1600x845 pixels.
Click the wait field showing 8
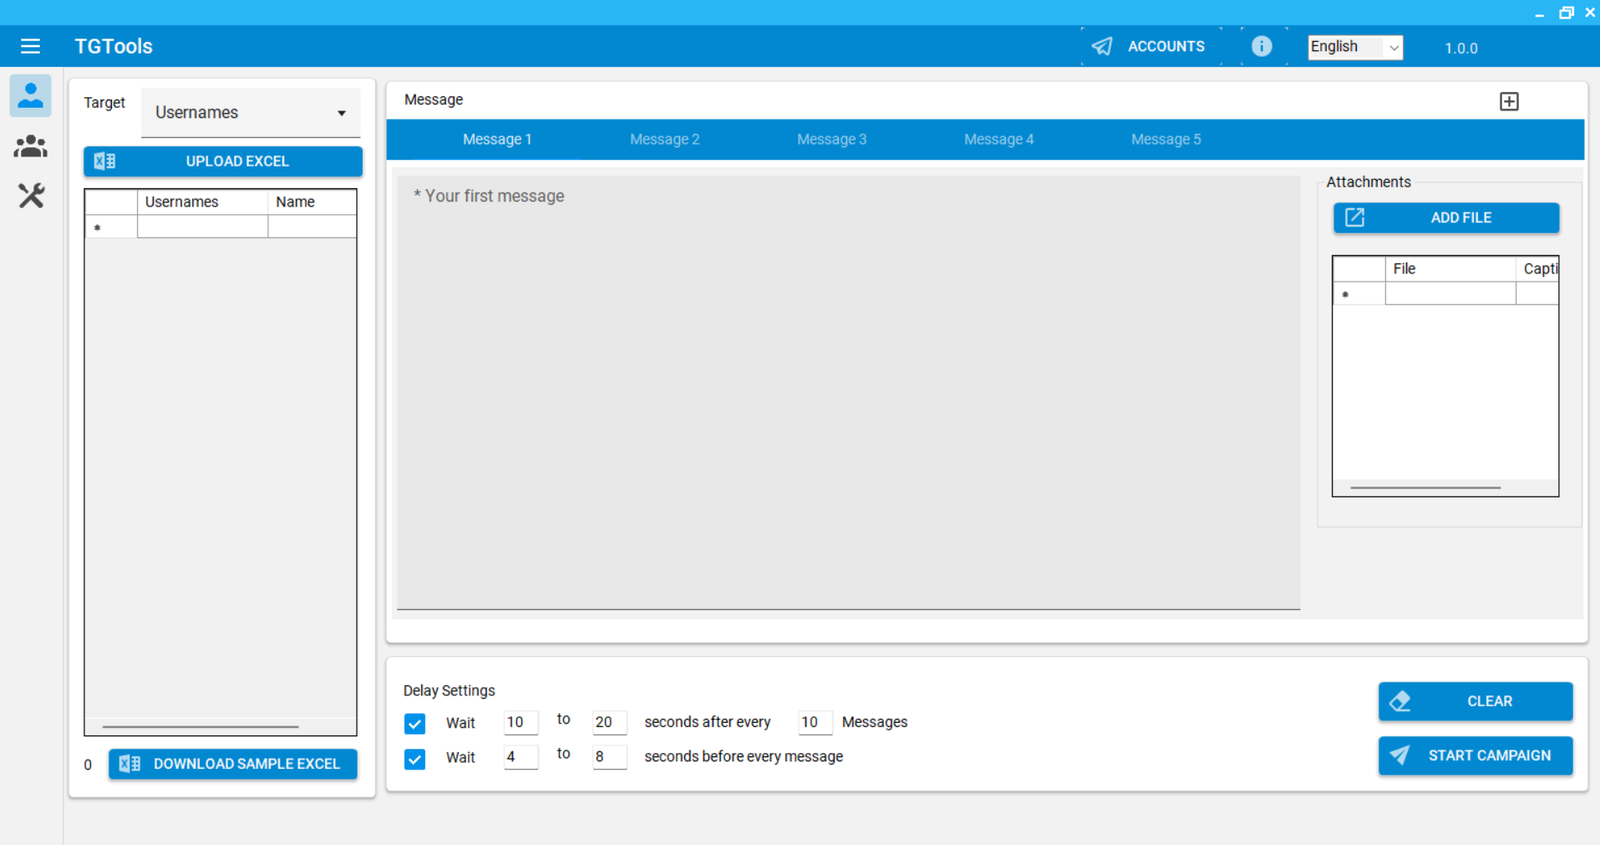tap(609, 757)
